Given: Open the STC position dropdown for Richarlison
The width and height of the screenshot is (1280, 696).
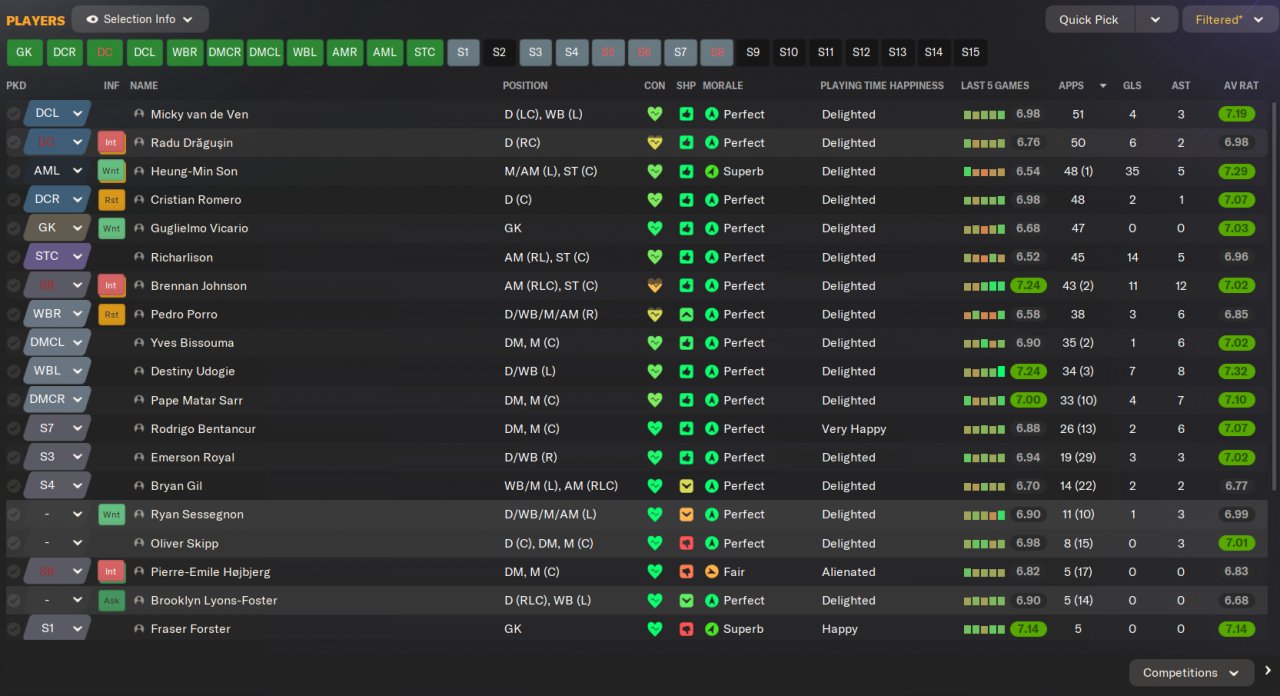Looking at the screenshot, I should [x=57, y=257].
